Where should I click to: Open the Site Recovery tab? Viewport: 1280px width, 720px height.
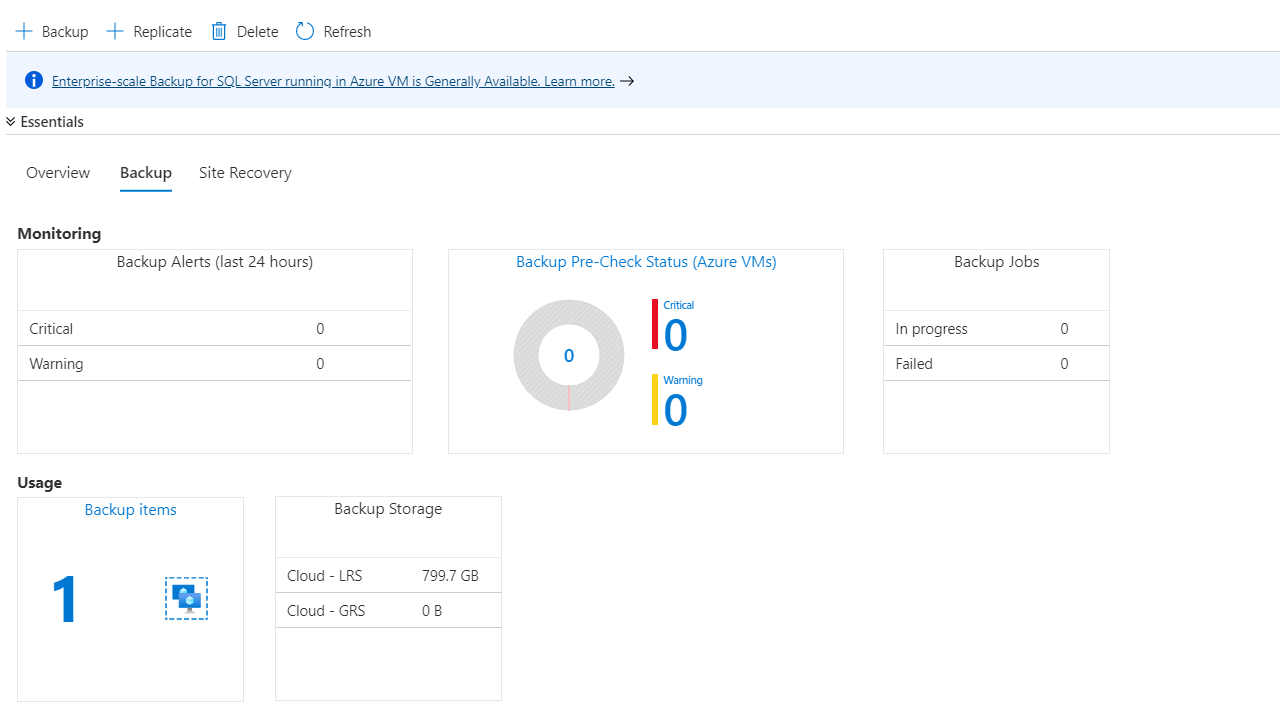coord(245,173)
